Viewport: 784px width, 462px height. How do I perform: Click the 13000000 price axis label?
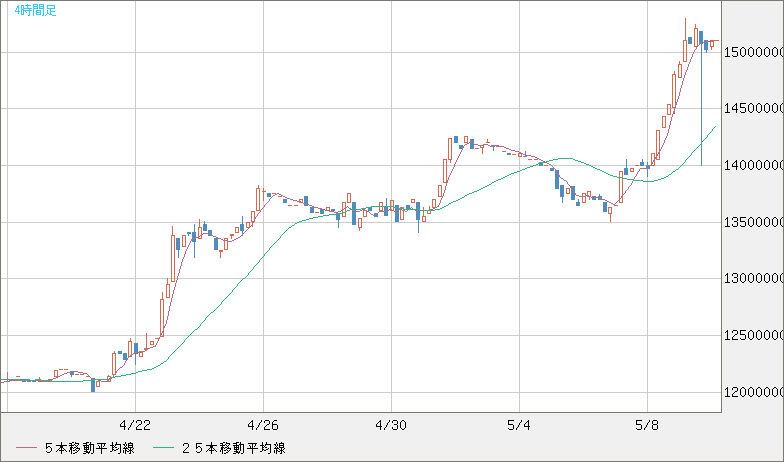[x=754, y=278]
